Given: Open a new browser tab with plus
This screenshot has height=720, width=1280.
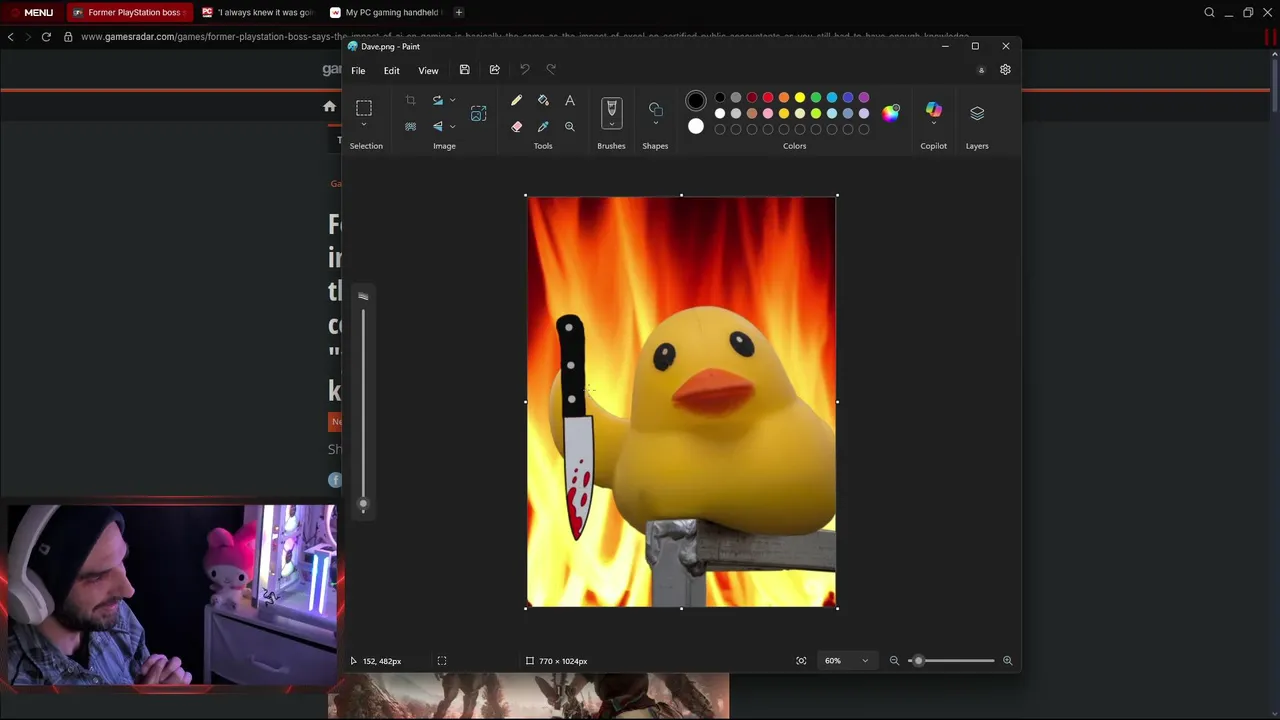Looking at the screenshot, I should [x=458, y=13].
